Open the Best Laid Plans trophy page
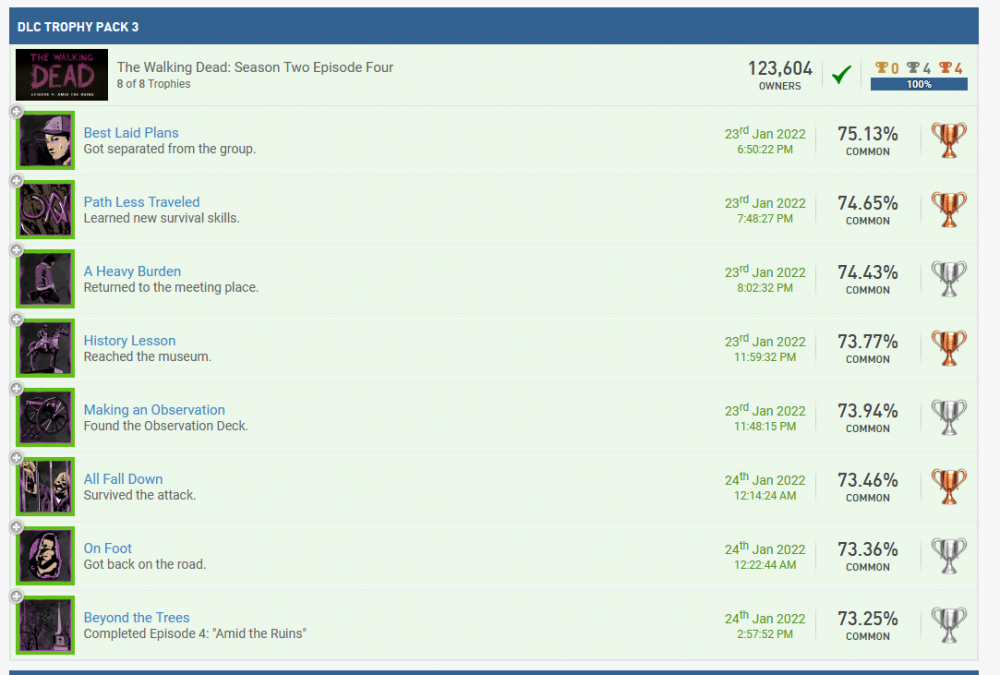1000x675 pixels. click(x=131, y=132)
